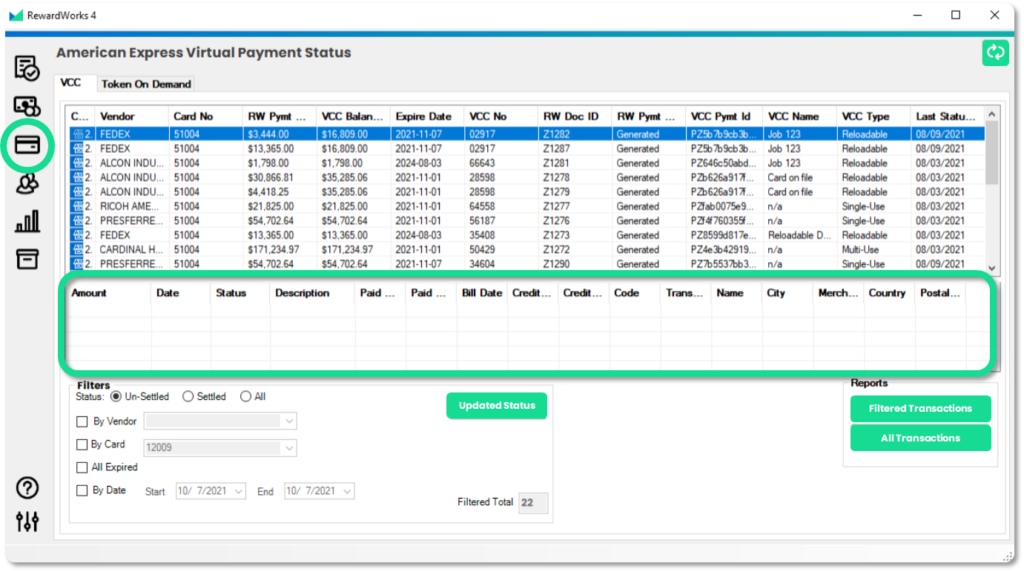Select the row with RW Doc ID Z1282

tap(527, 134)
